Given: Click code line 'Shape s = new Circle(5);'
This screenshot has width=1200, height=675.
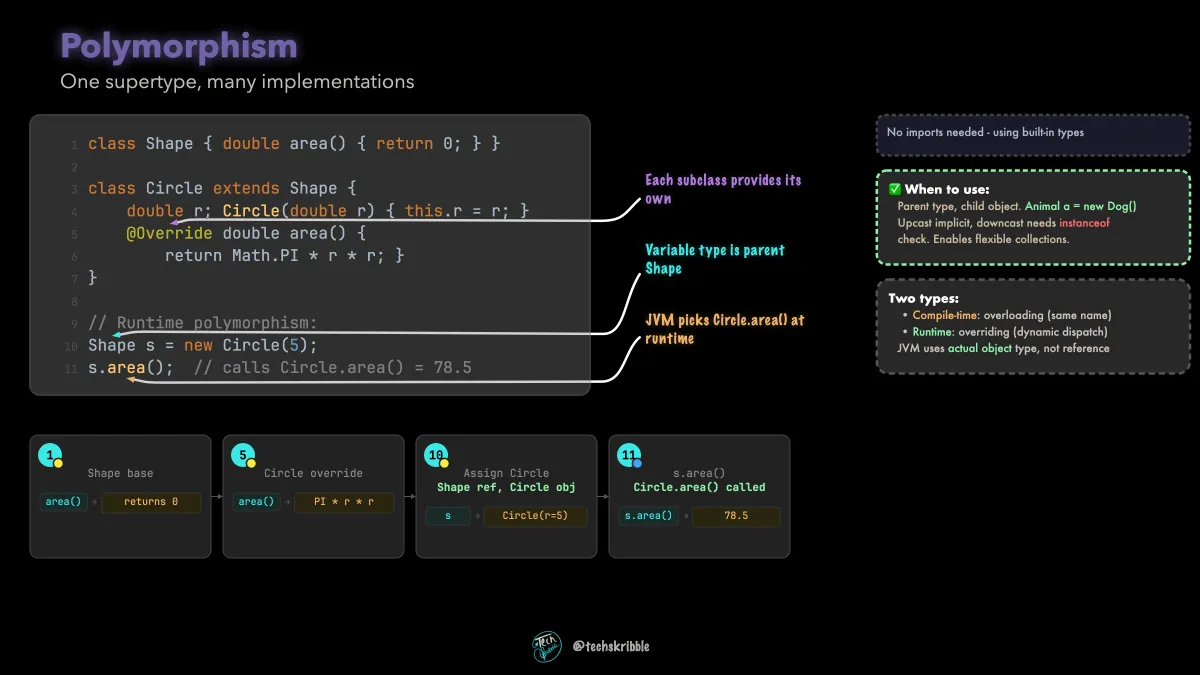Looking at the screenshot, I should click(x=203, y=346).
